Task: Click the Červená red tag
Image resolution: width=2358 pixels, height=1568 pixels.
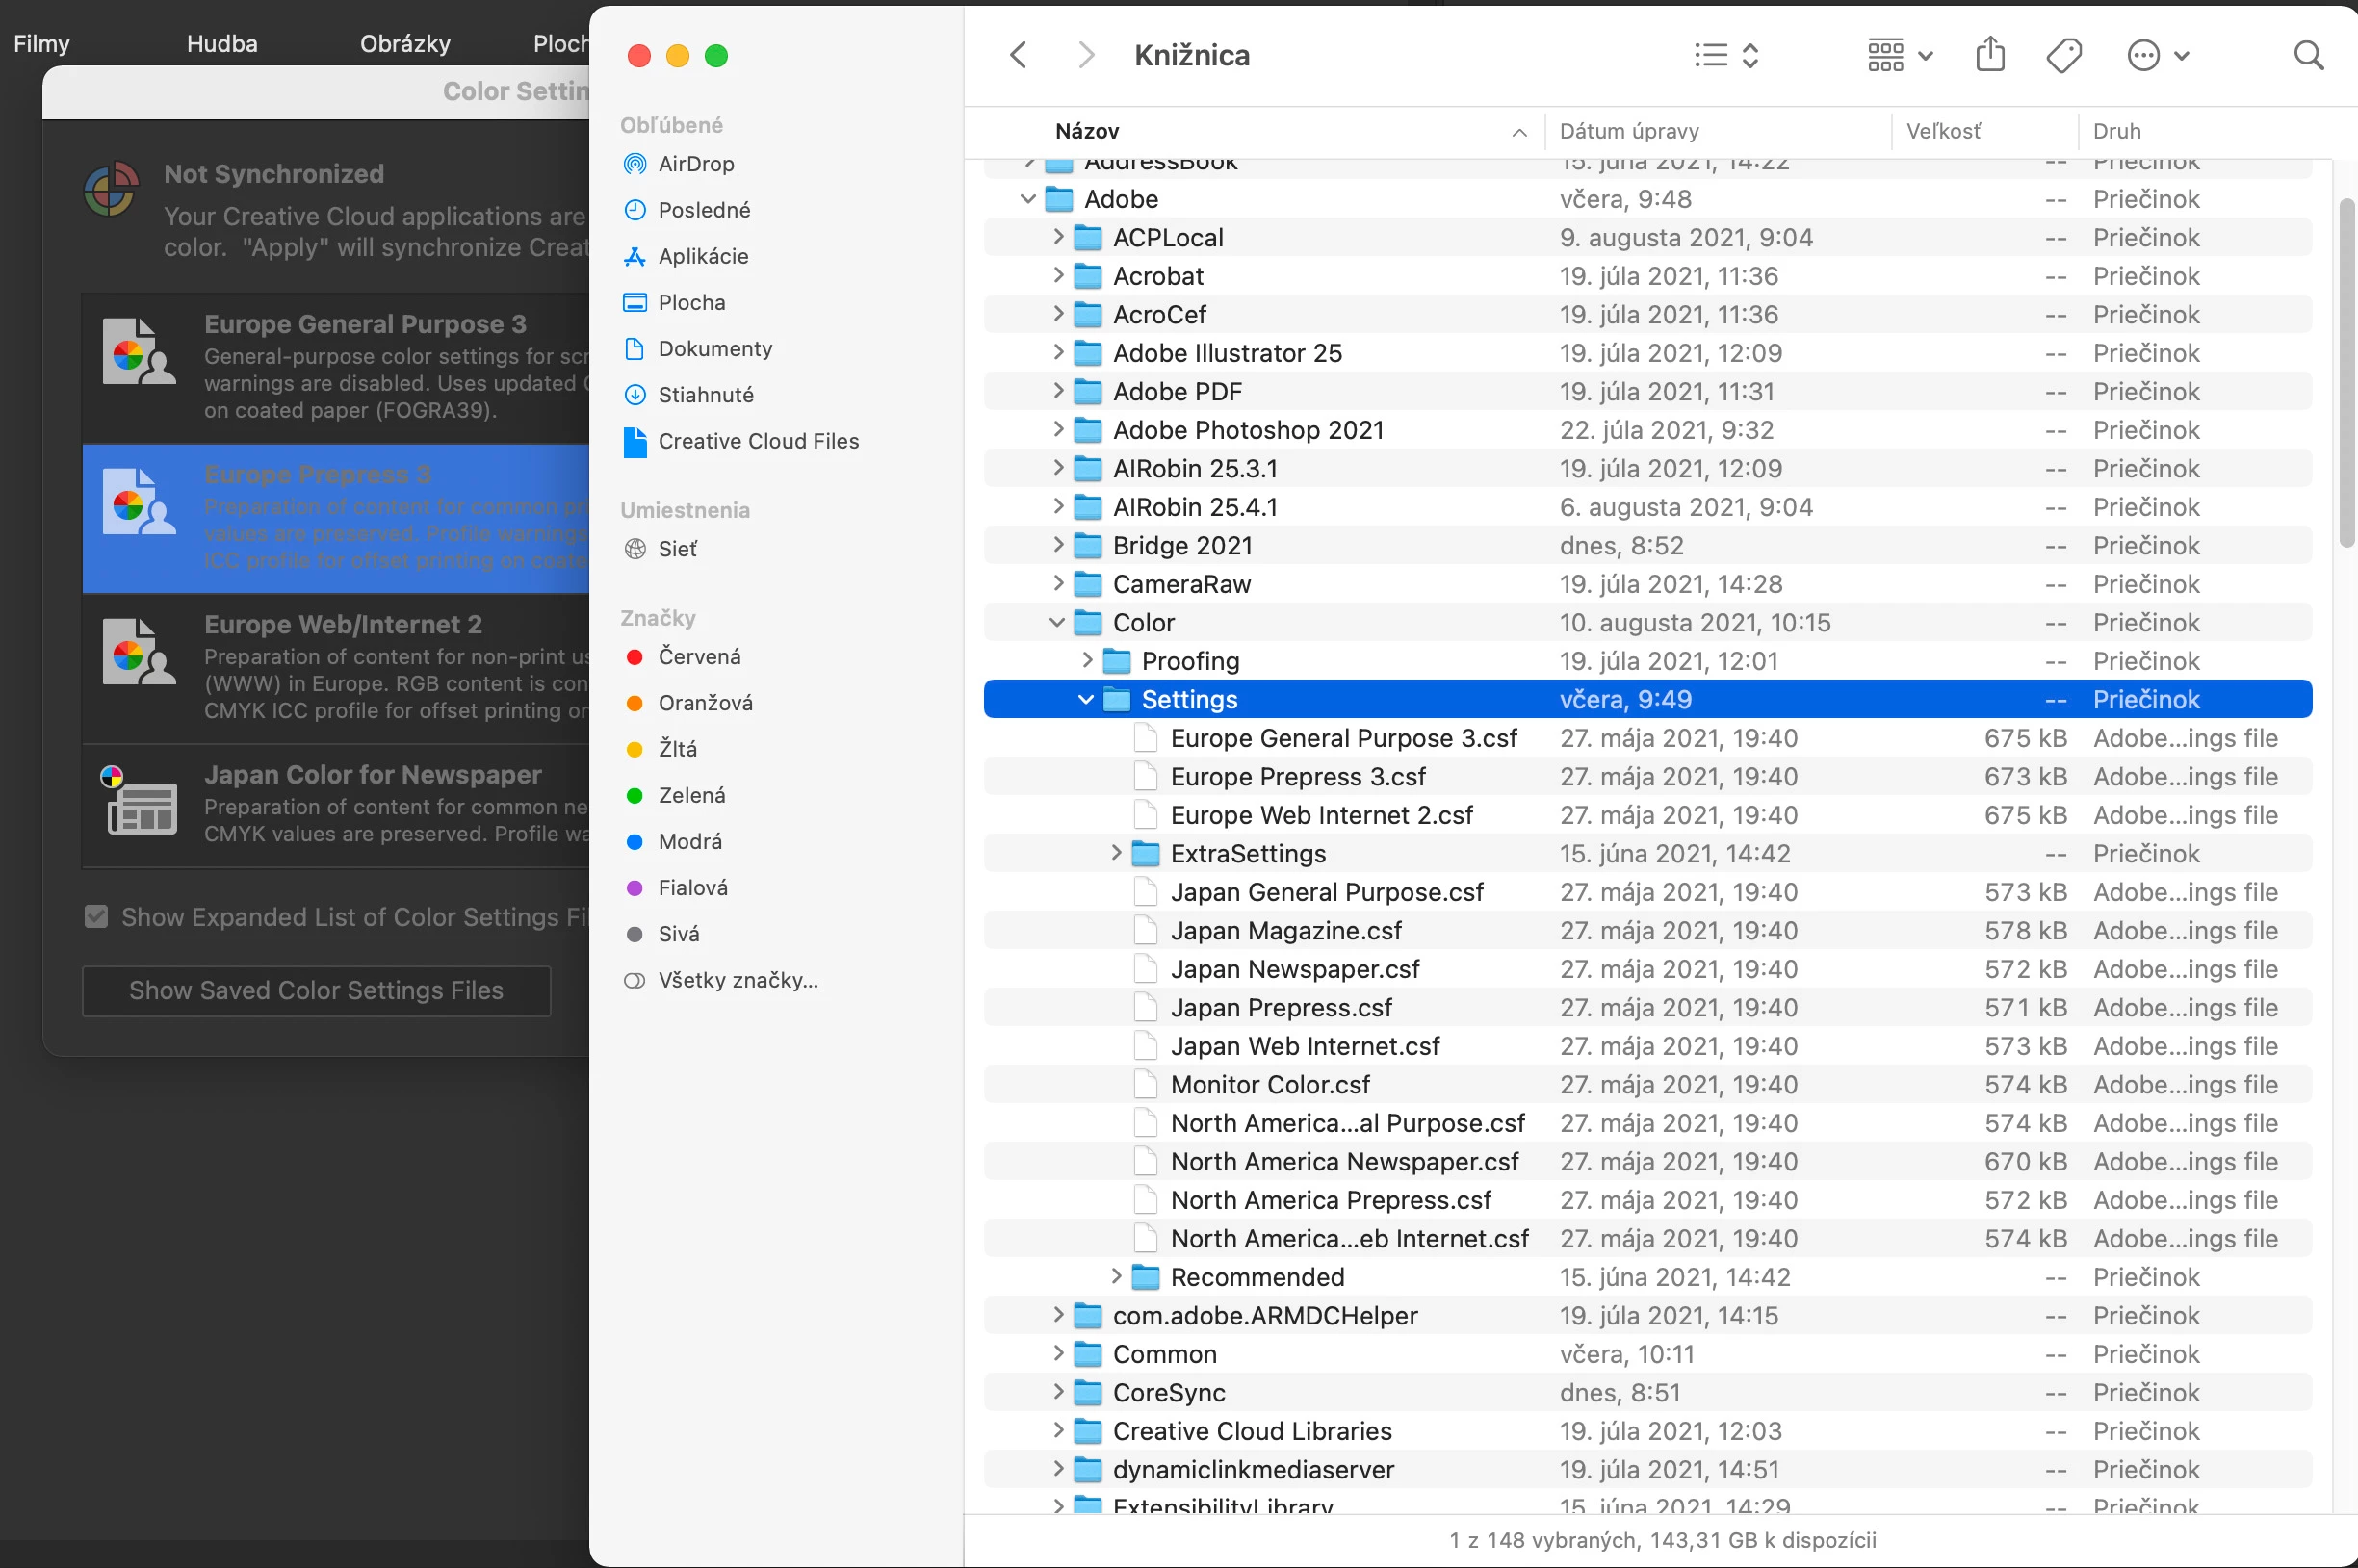Action: 698,657
